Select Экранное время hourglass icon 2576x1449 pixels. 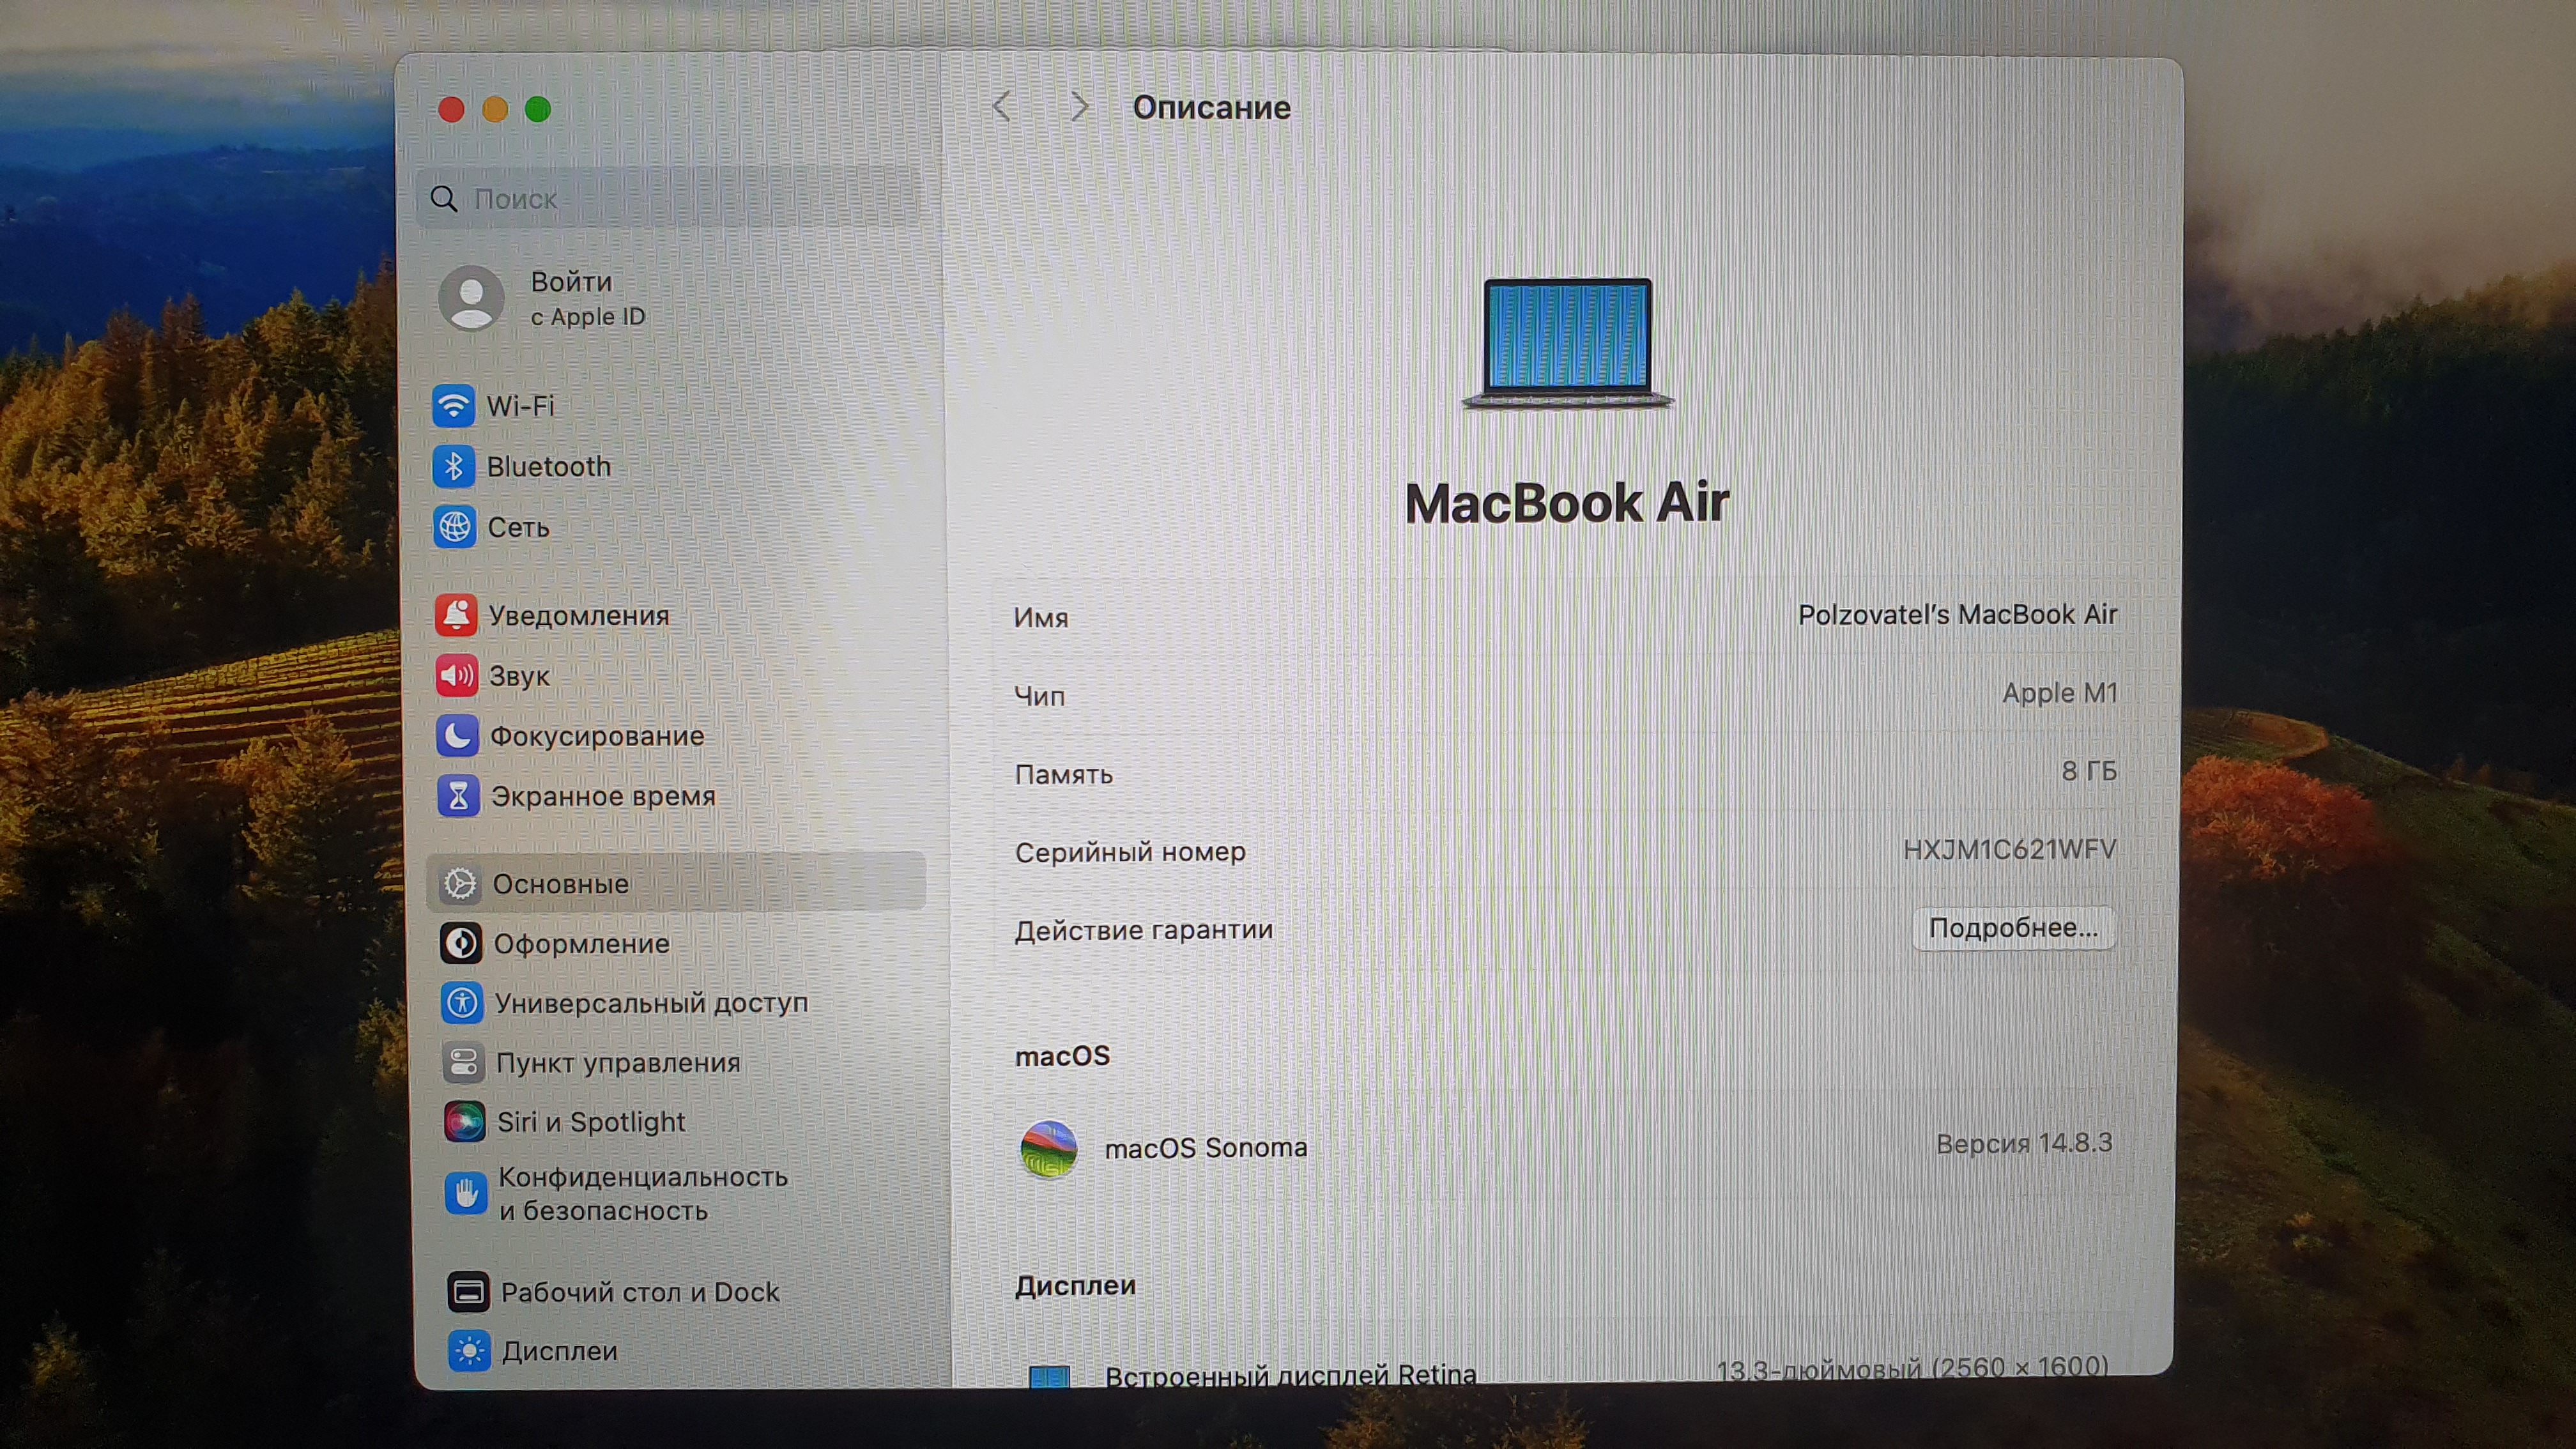[458, 796]
